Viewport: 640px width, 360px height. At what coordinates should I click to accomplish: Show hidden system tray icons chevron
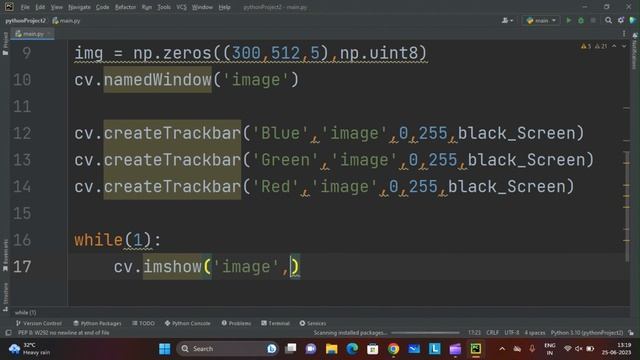click(x=502, y=349)
